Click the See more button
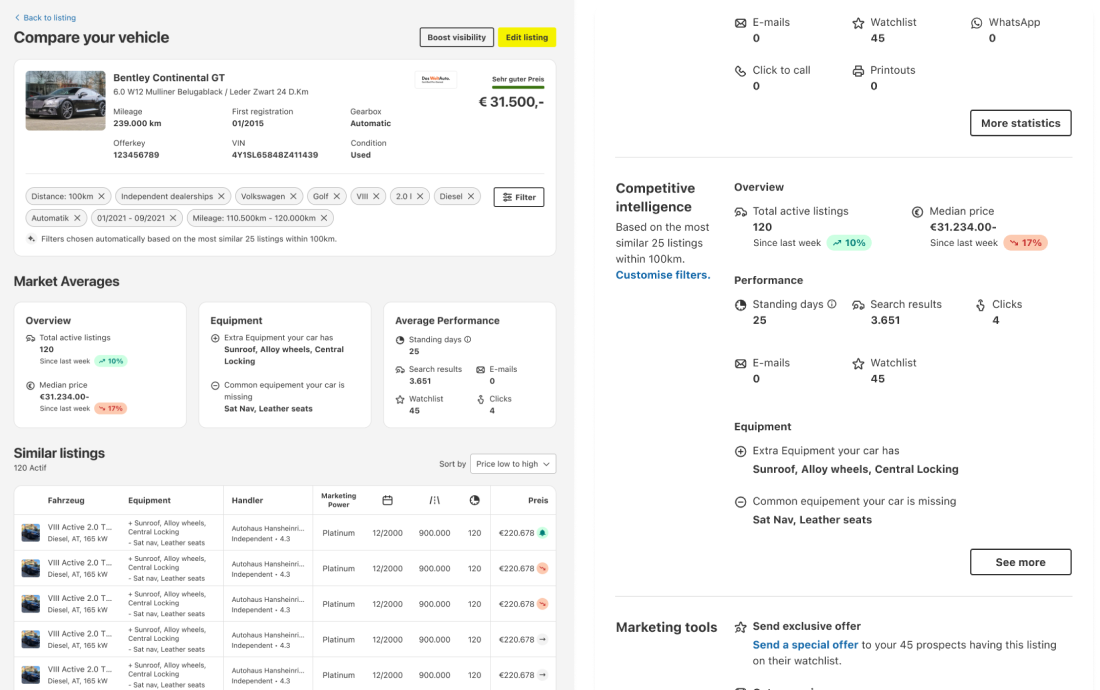1100x690 pixels. point(1021,562)
